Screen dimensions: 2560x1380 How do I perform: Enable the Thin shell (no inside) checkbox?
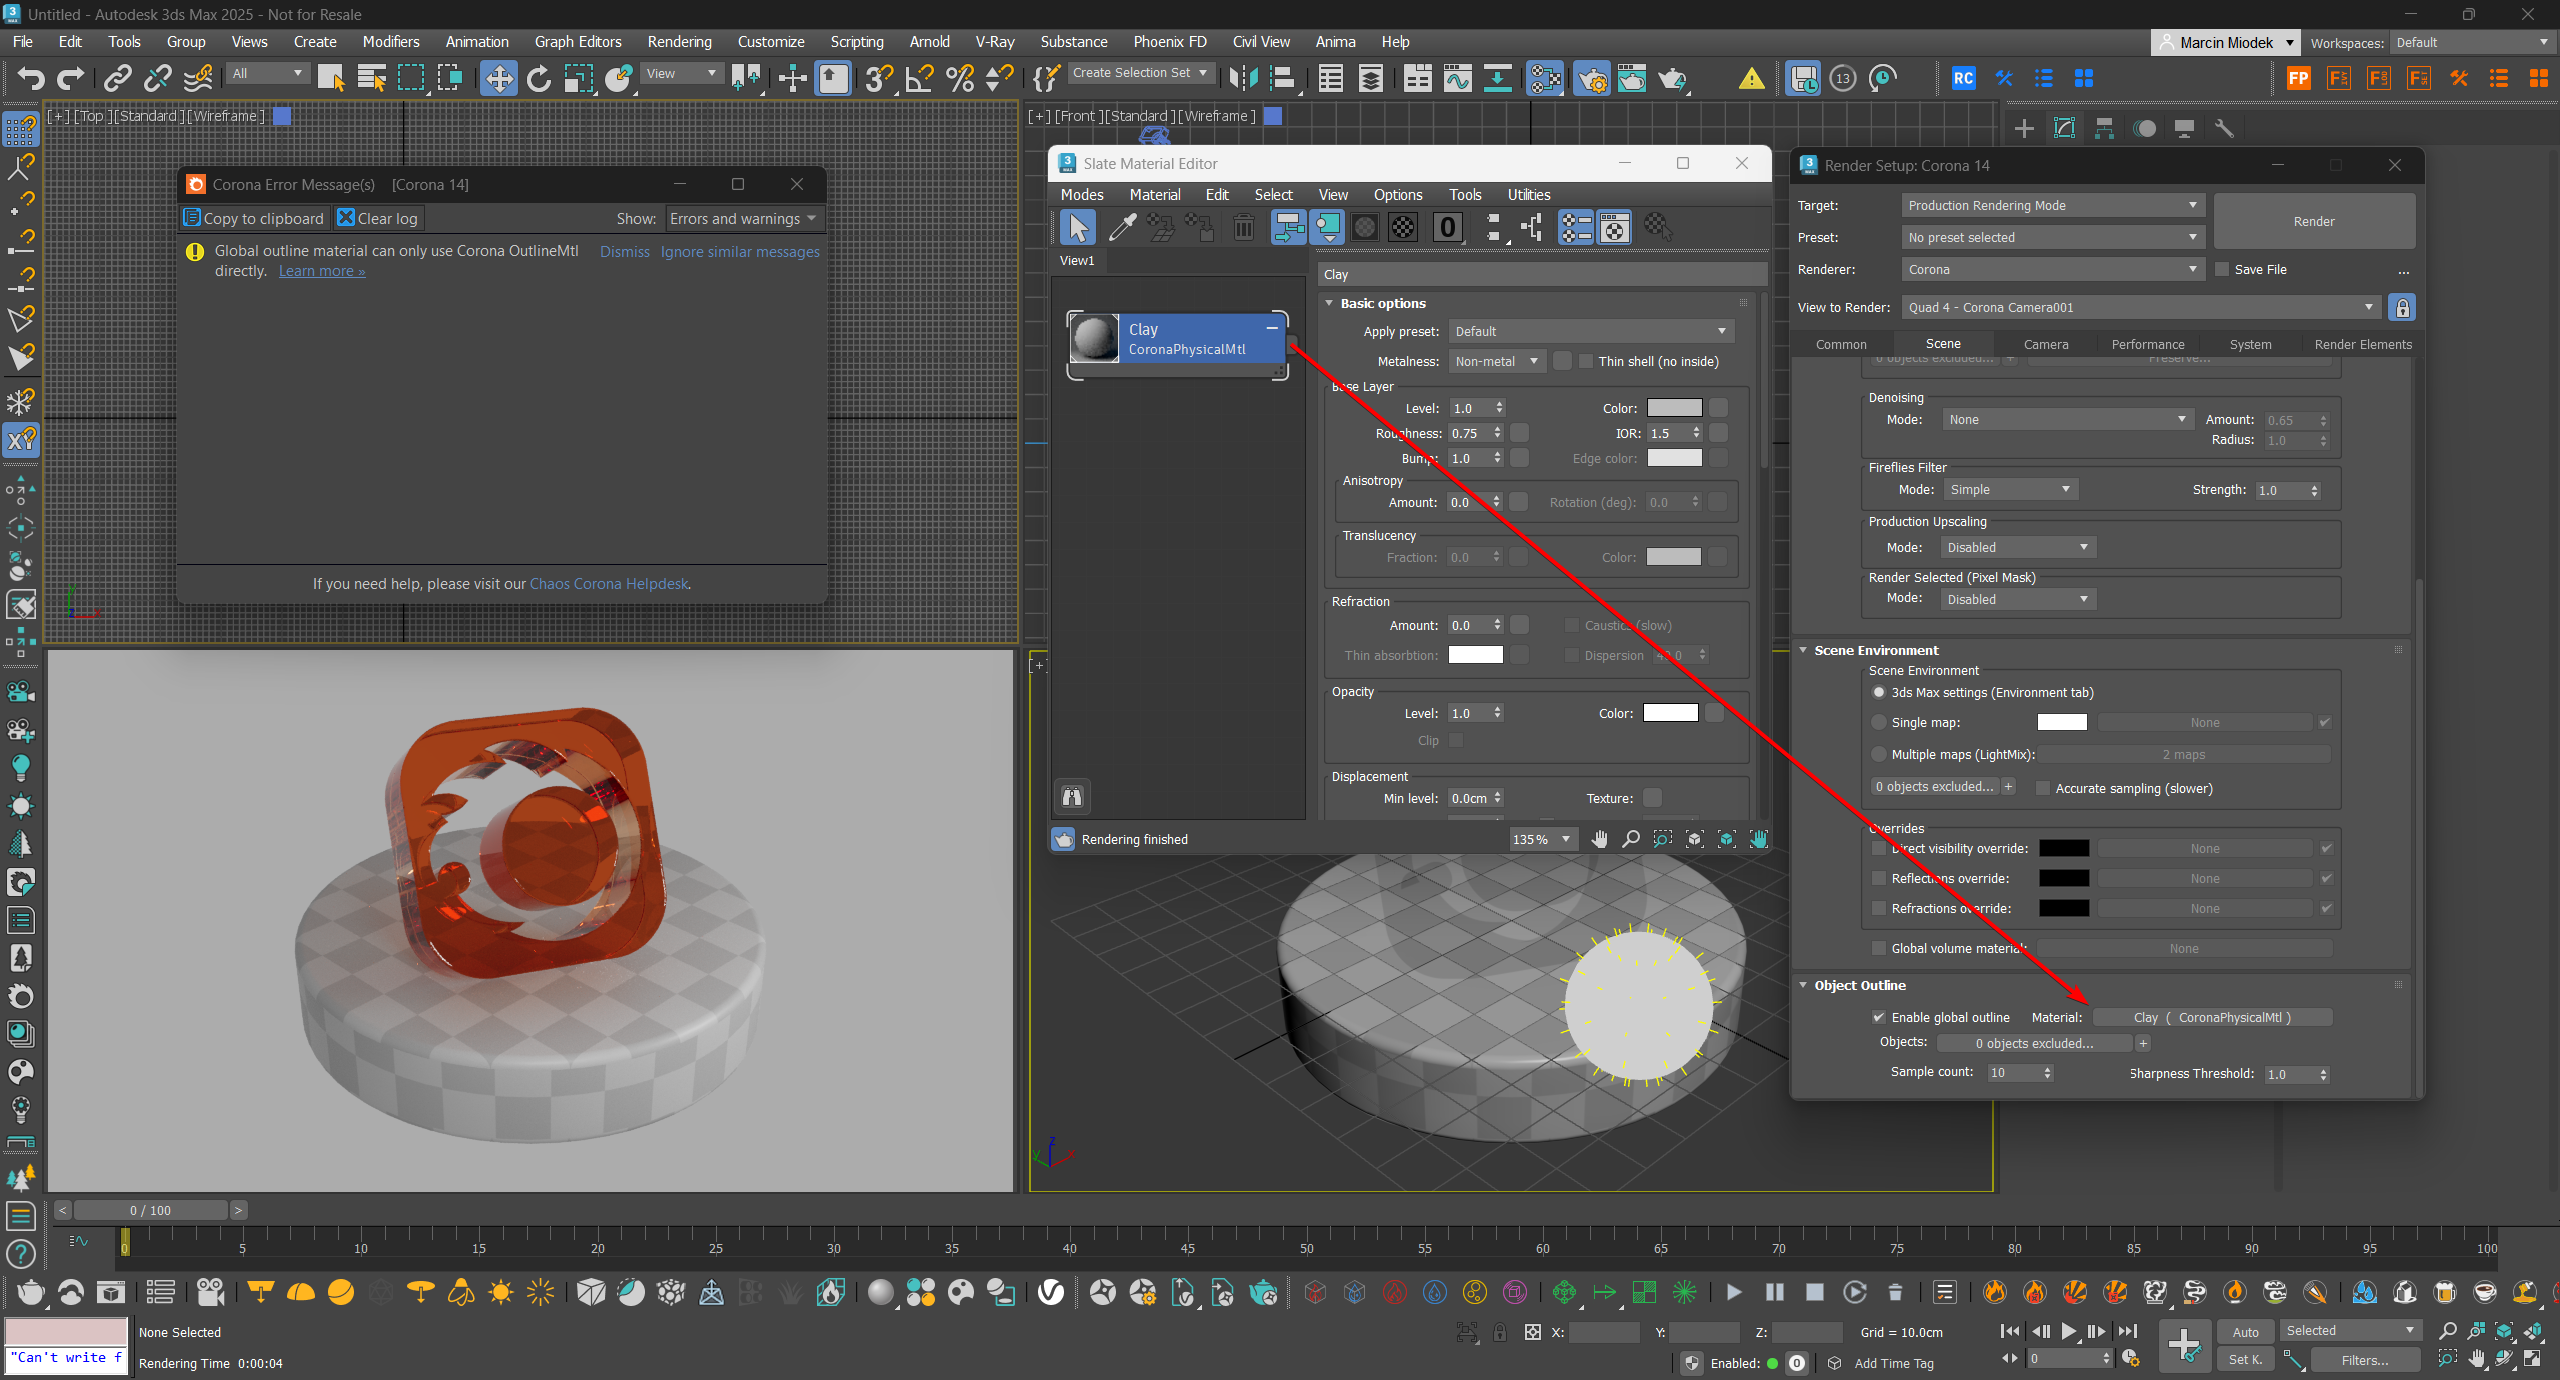coord(1587,361)
